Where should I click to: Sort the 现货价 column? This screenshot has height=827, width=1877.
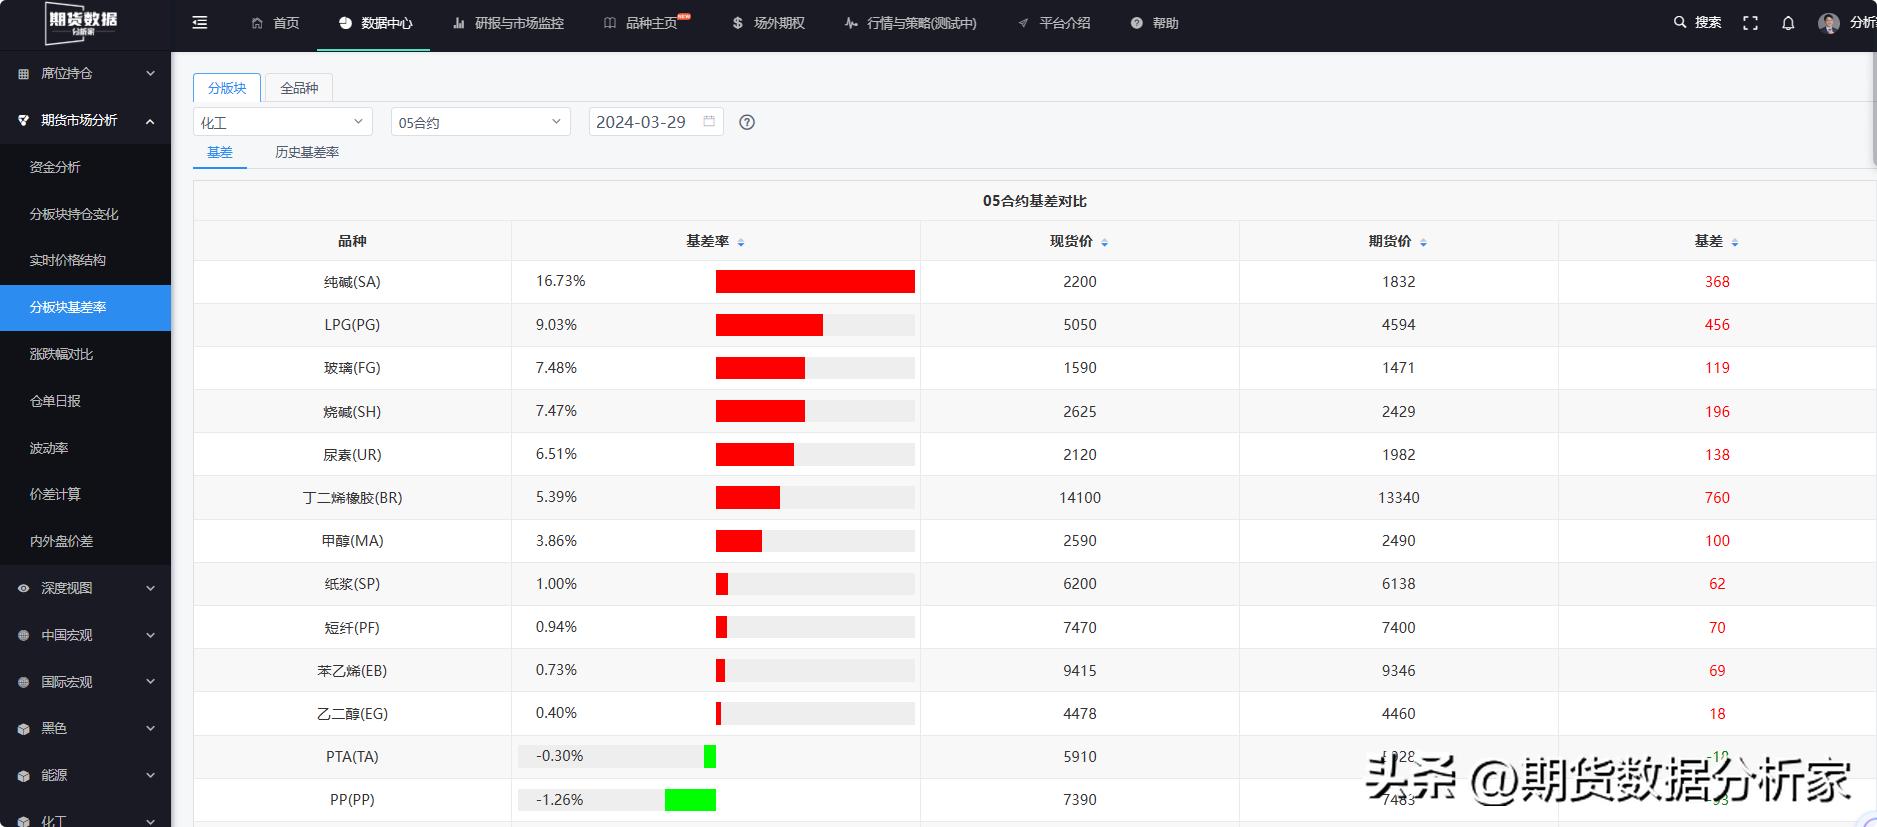[1104, 242]
